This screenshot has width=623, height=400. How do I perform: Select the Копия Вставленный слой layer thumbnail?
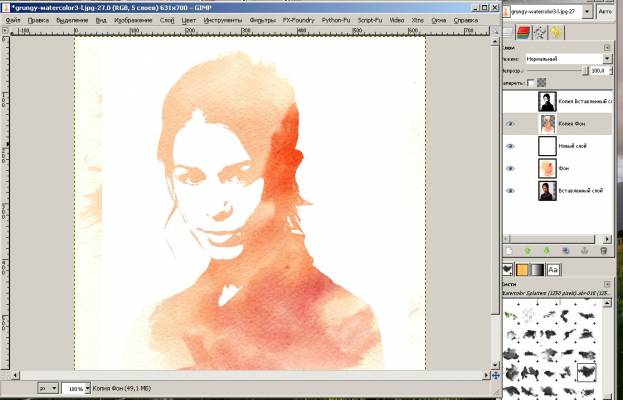[x=547, y=102]
